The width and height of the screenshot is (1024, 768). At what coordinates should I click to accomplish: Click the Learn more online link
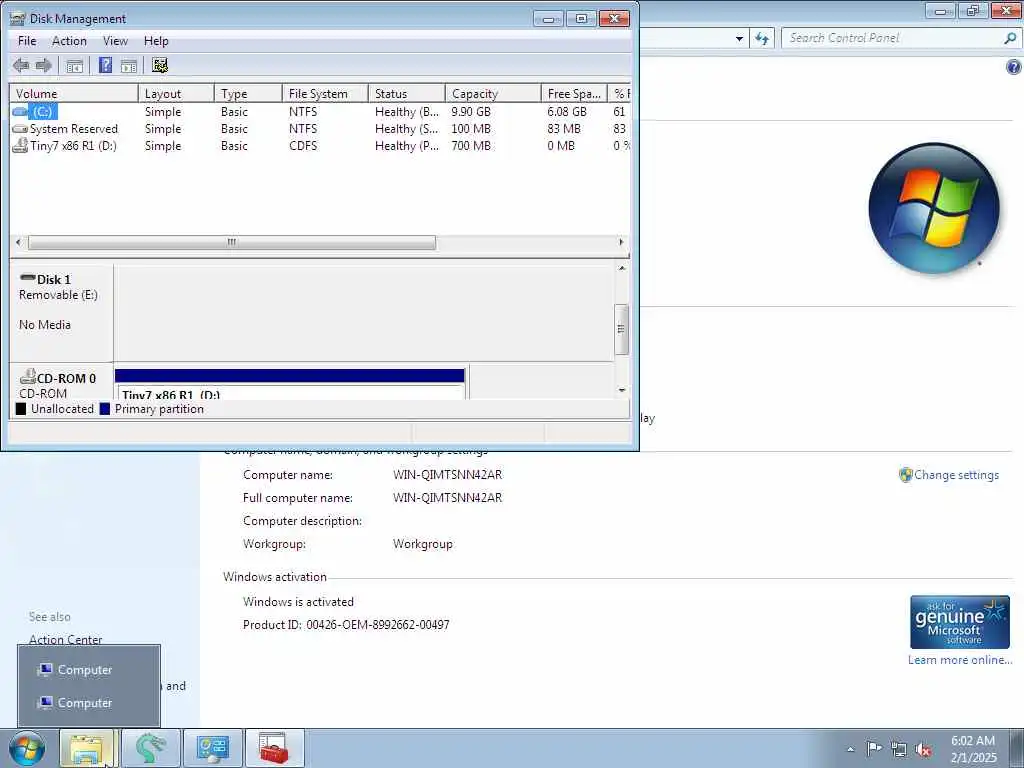coord(960,660)
